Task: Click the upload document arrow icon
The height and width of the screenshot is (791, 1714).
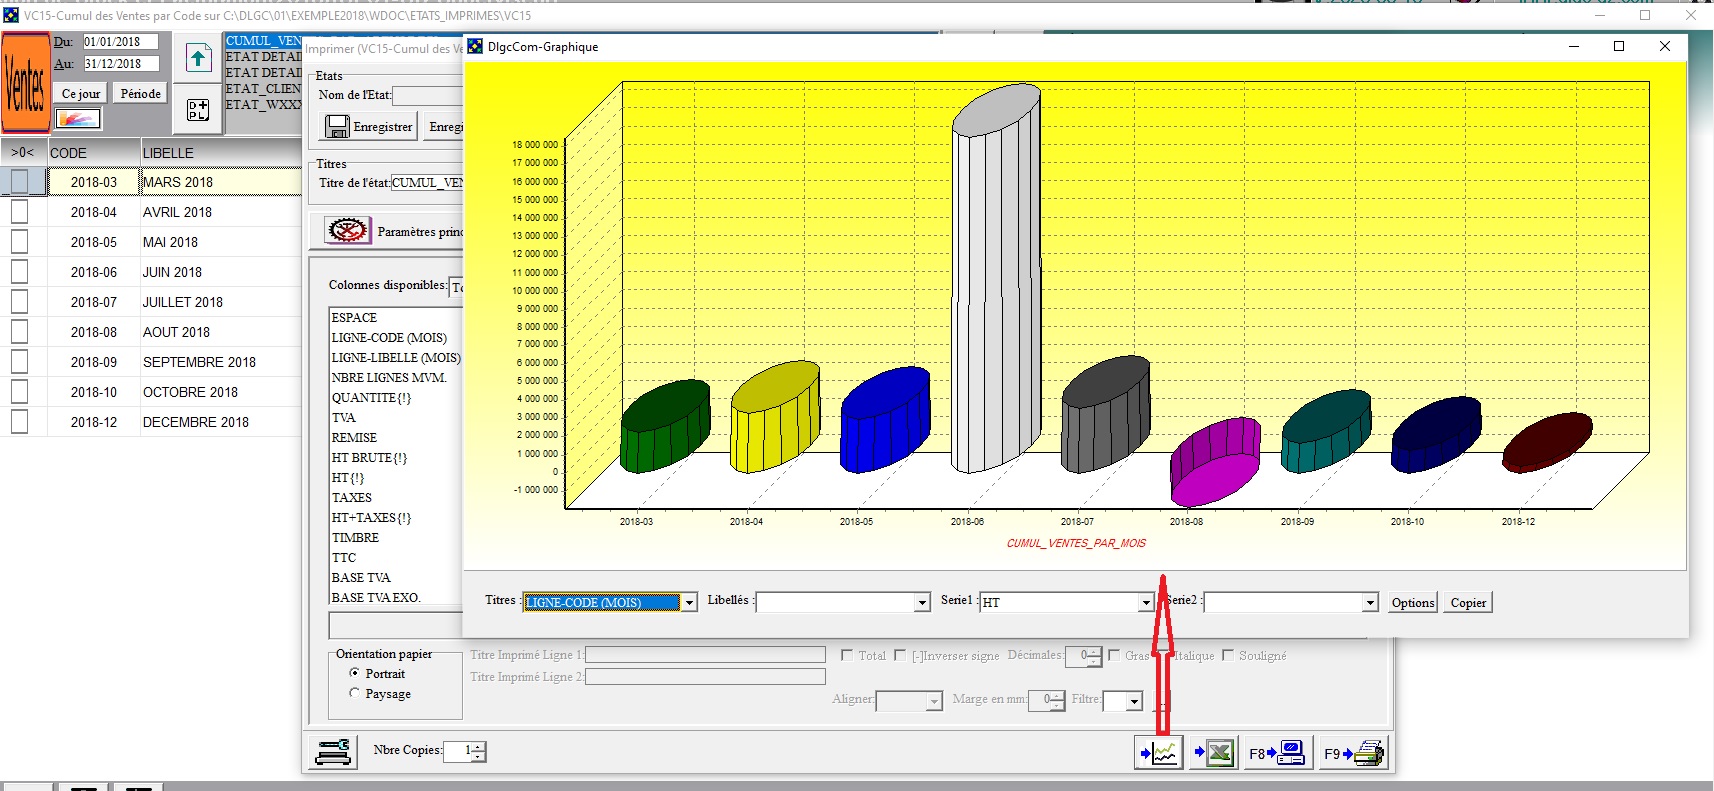Action: [x=198, y=59]
